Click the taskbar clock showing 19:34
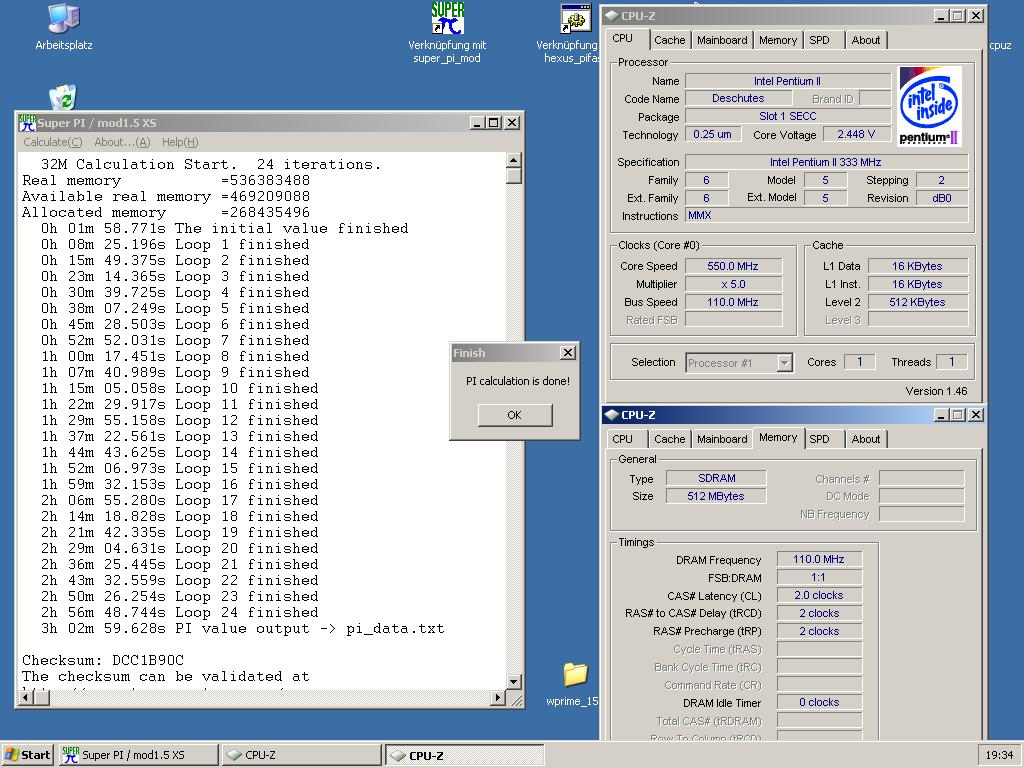Image resolution: width=1024 pixels, height=768 pixels. tap(999, 755)
